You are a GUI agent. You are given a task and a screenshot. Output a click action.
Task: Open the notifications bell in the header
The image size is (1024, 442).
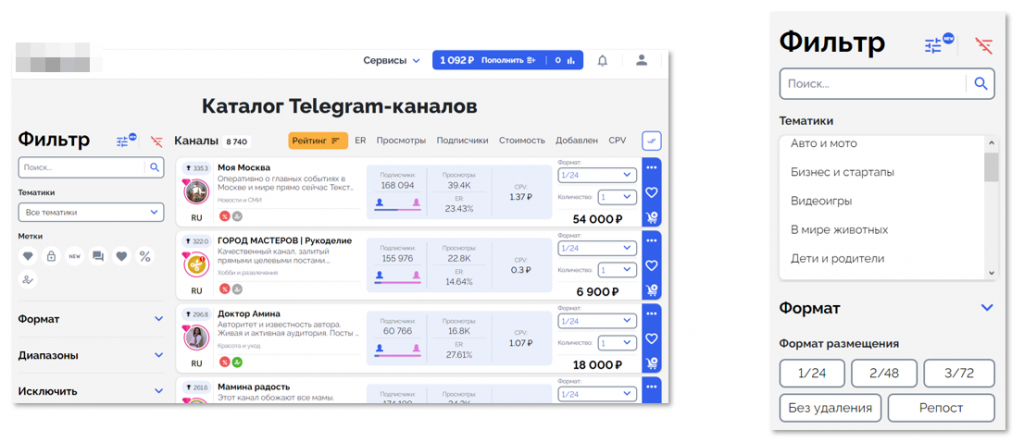602,61
